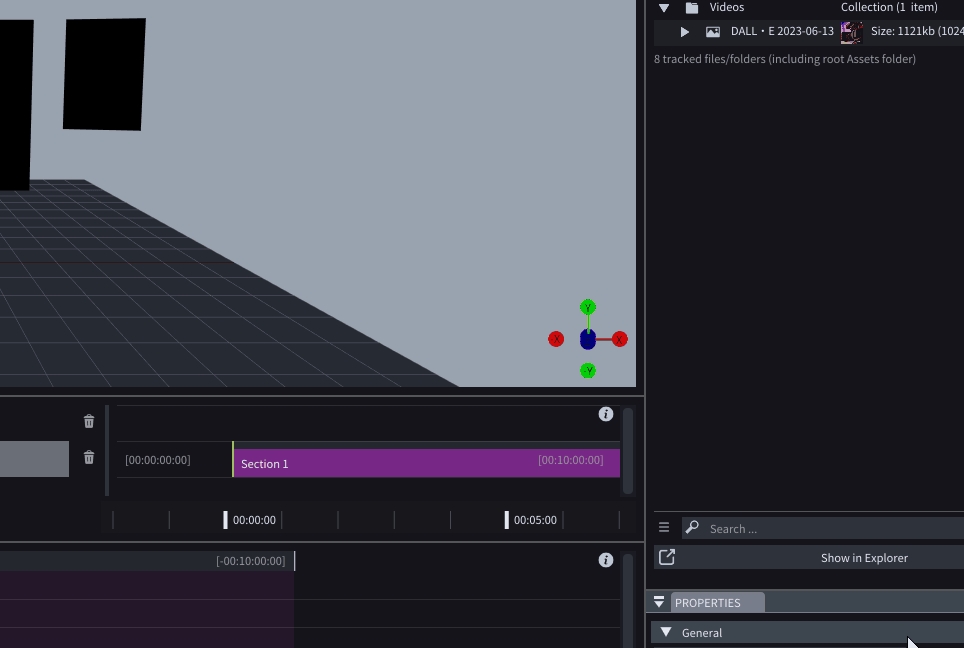
Task: Click the magnifier icon in the search field
Action: point(692,528)
